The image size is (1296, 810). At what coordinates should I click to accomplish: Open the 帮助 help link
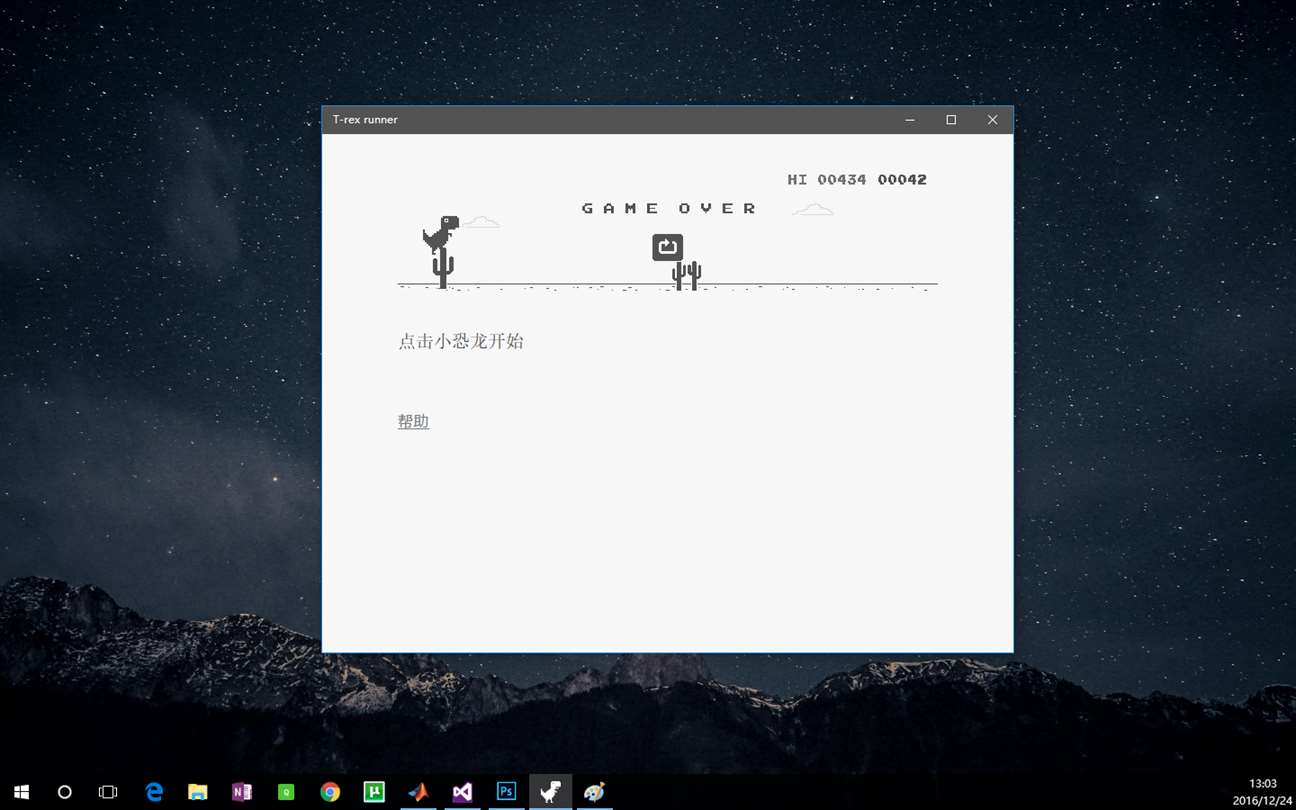413,422
